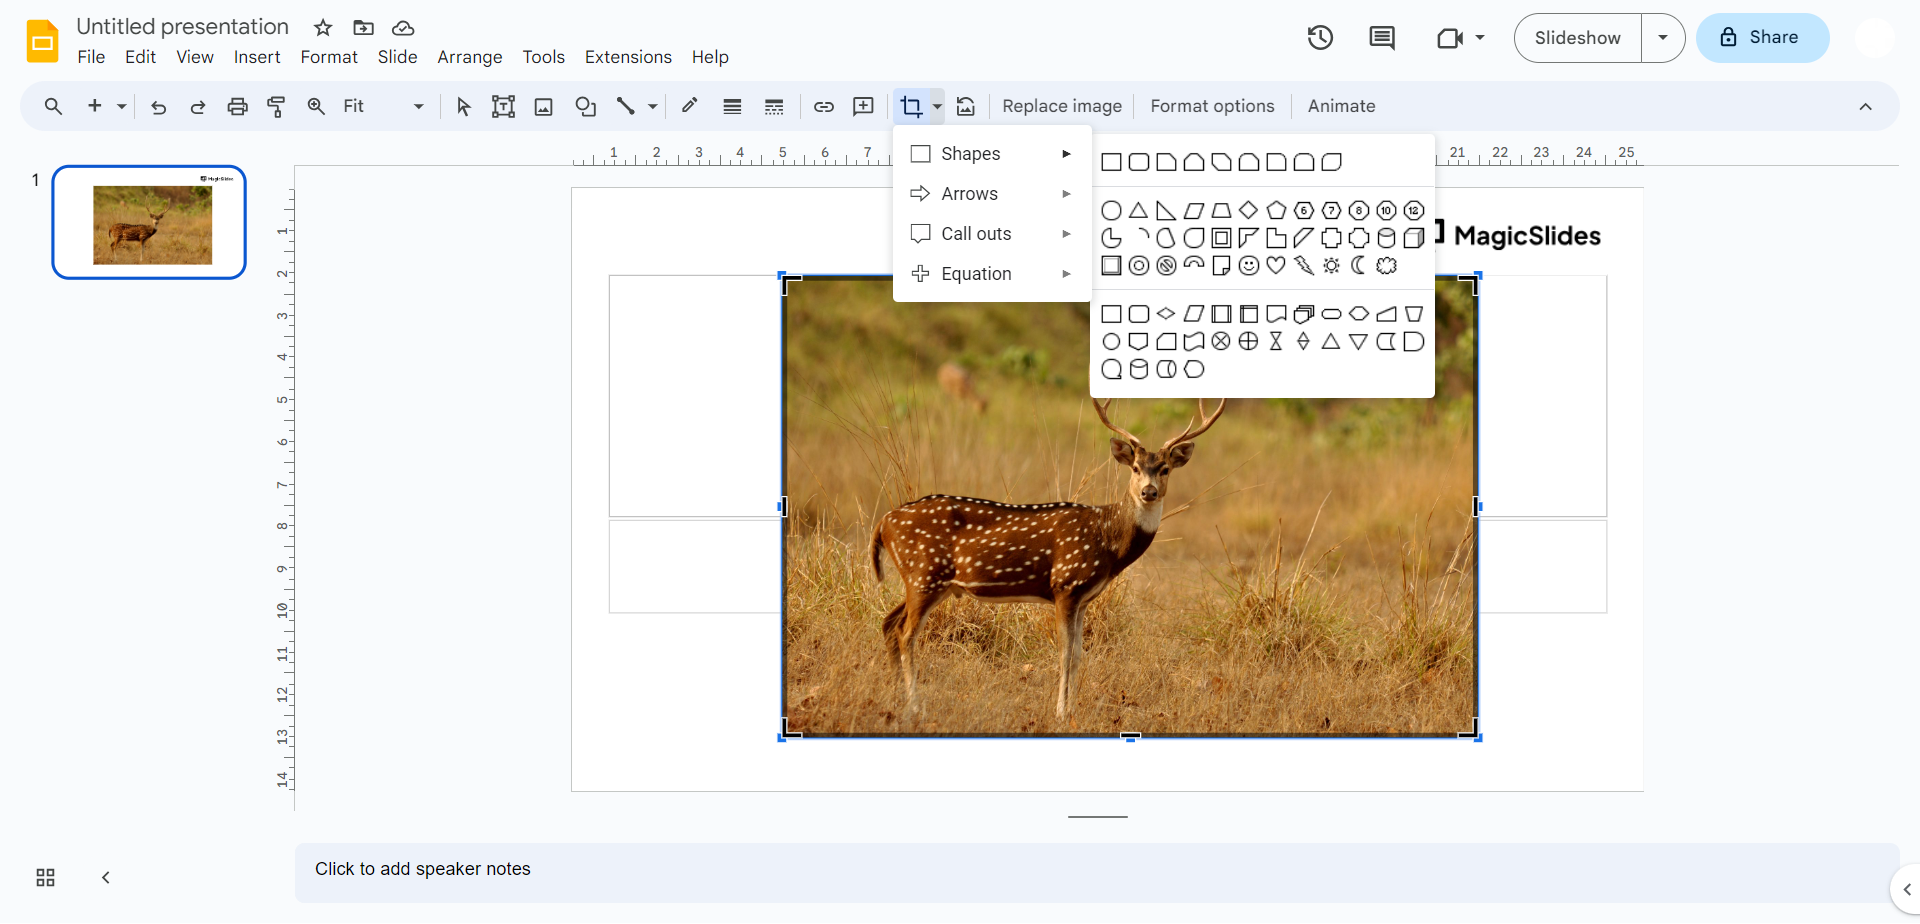Expand the Slideshow options arrow
This screenshot has width=1920, height=924.
[1663, 38]
